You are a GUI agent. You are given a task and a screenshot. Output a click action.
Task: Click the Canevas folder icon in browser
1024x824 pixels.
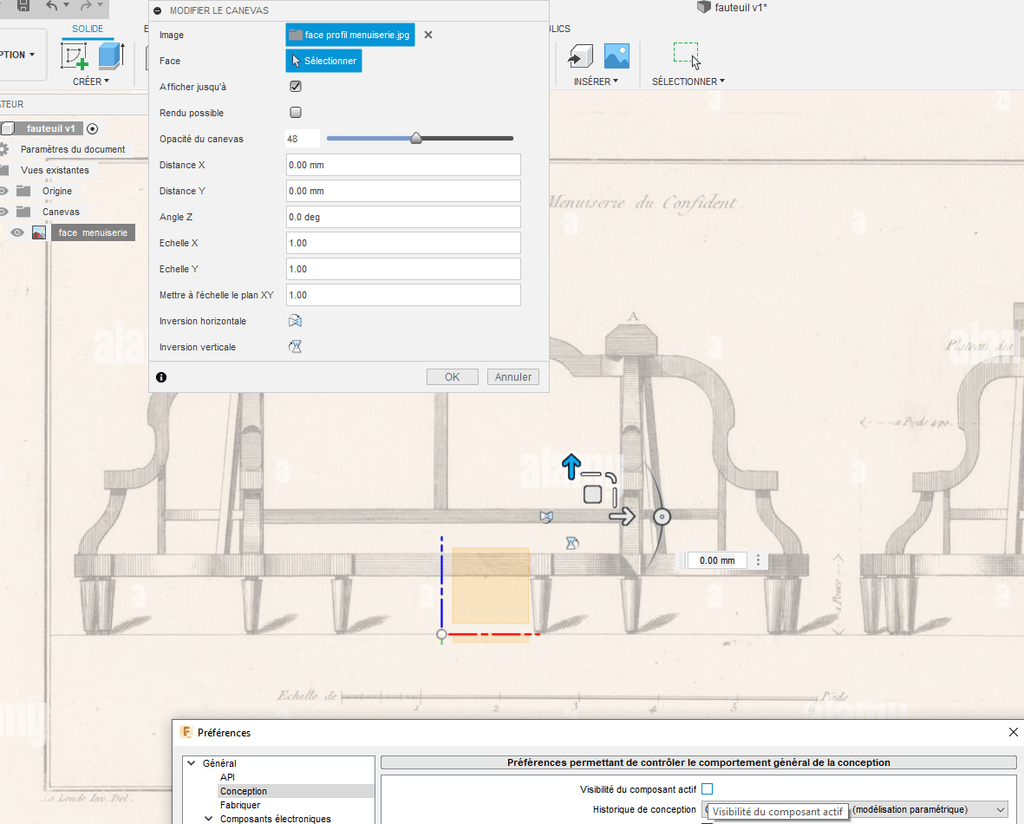coord(24,212)
